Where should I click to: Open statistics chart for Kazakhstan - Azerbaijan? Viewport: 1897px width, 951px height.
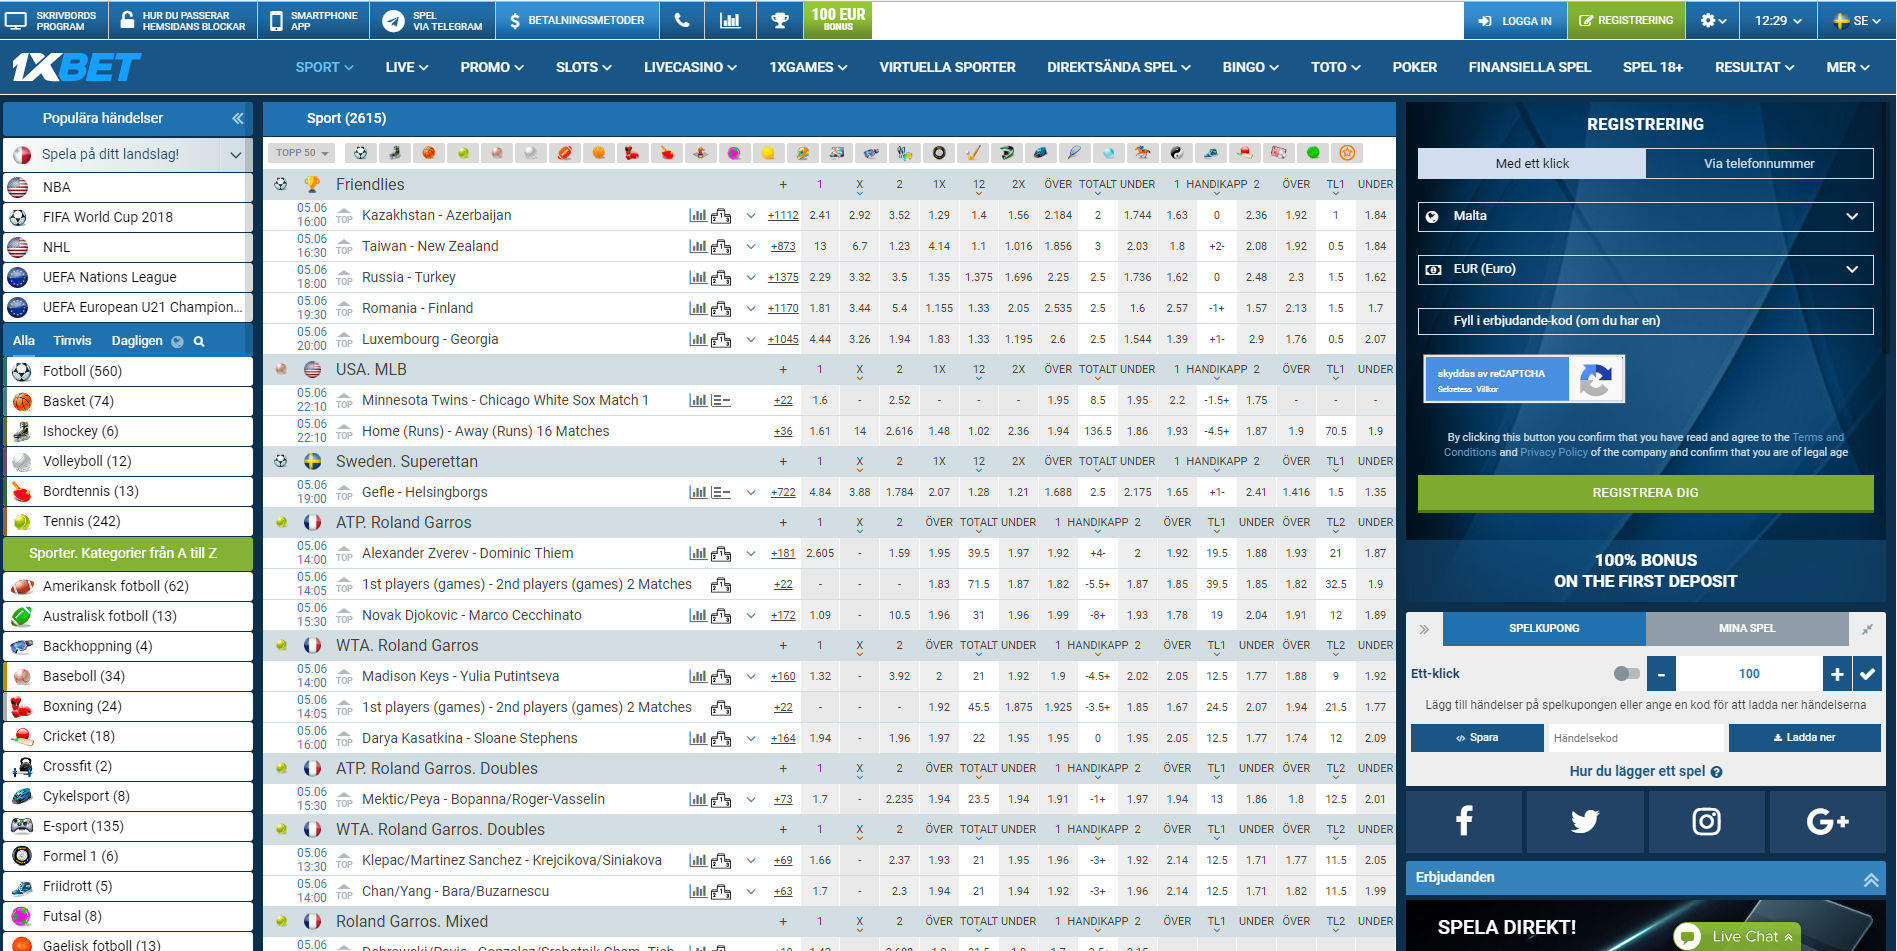tap(697, 215)
